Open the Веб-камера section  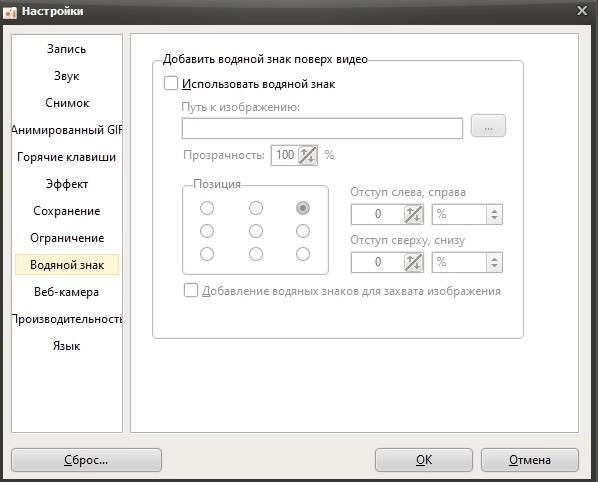point(67,292)
